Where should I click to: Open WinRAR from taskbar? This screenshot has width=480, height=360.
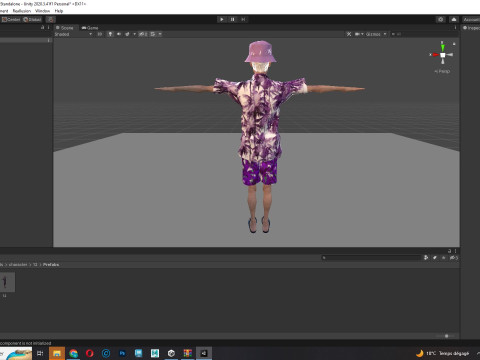click(188, 353)
